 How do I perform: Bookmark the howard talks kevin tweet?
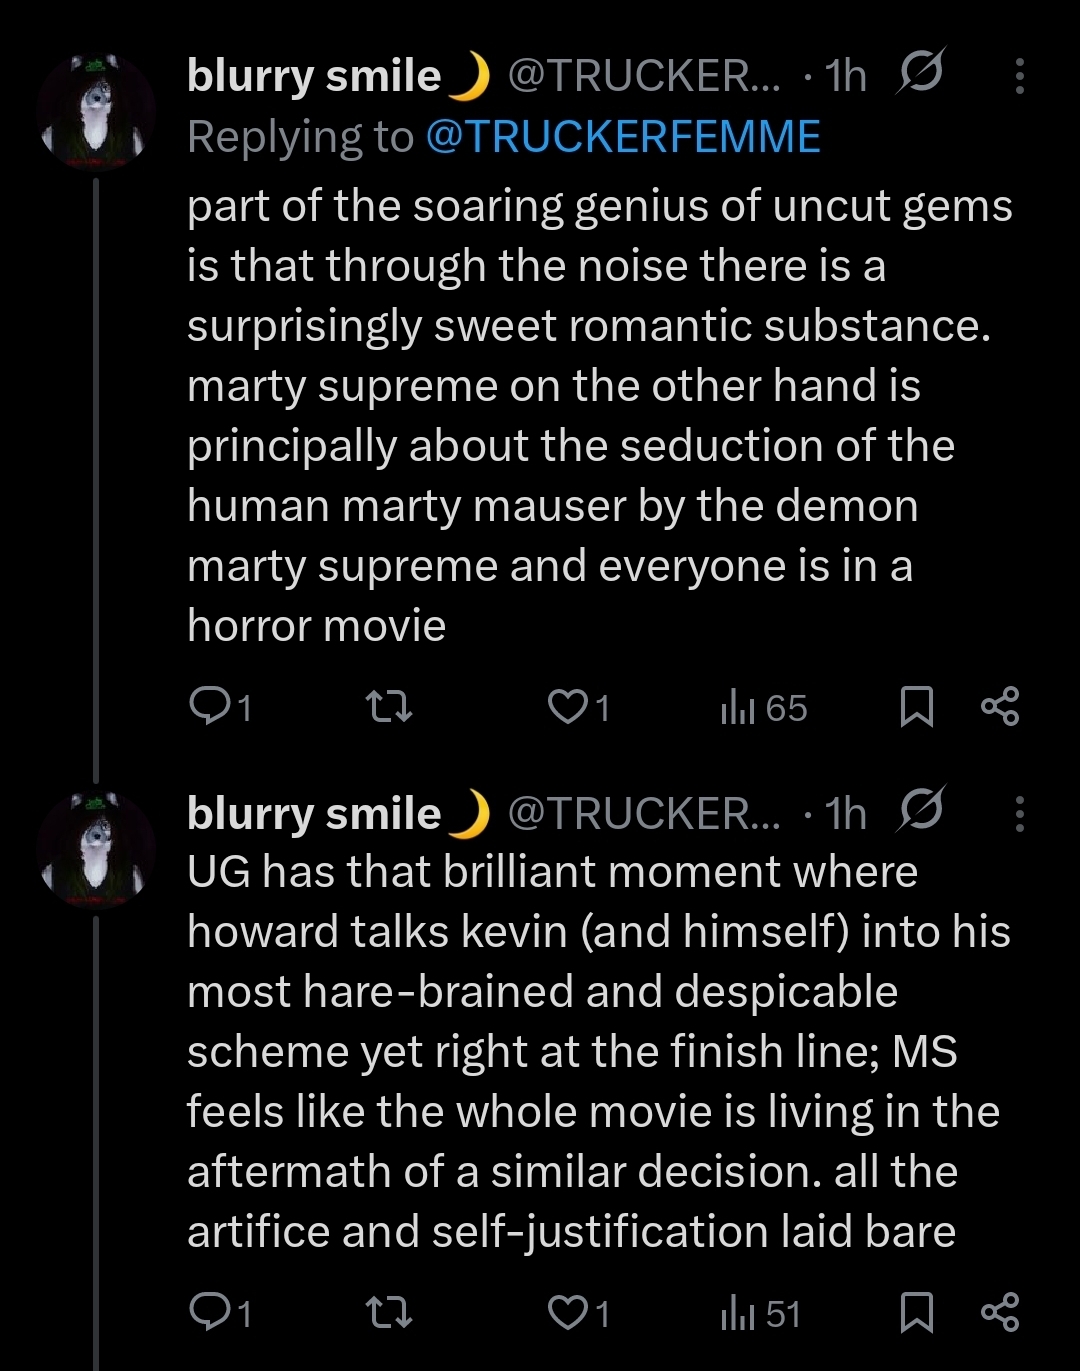tap(916, 1313)
